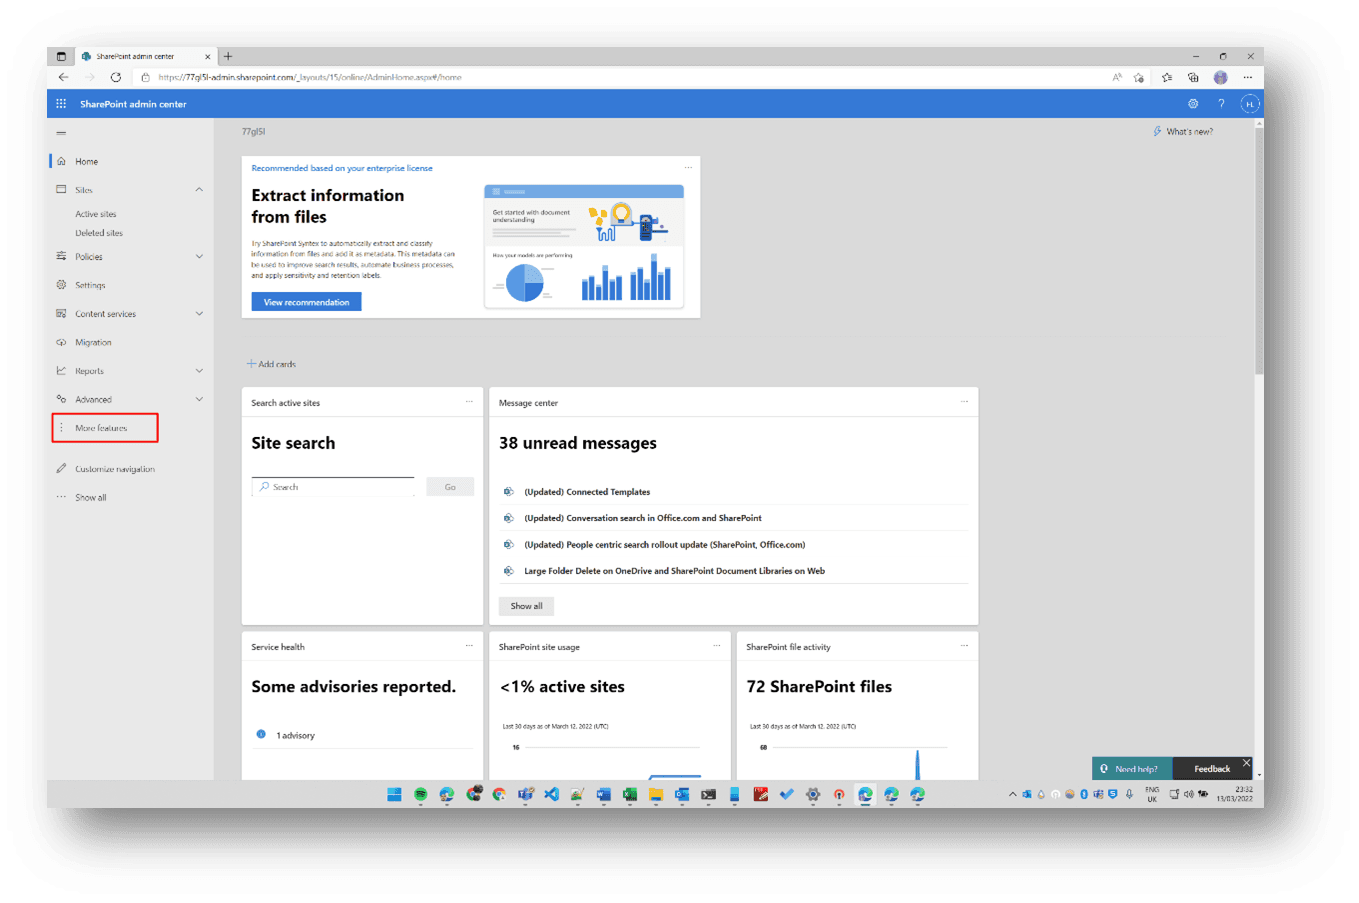Image resolution: width=1359 pixels, height=903 pixels.
Task: Close the SharePoint admin center browser tab
Action: 208,56
